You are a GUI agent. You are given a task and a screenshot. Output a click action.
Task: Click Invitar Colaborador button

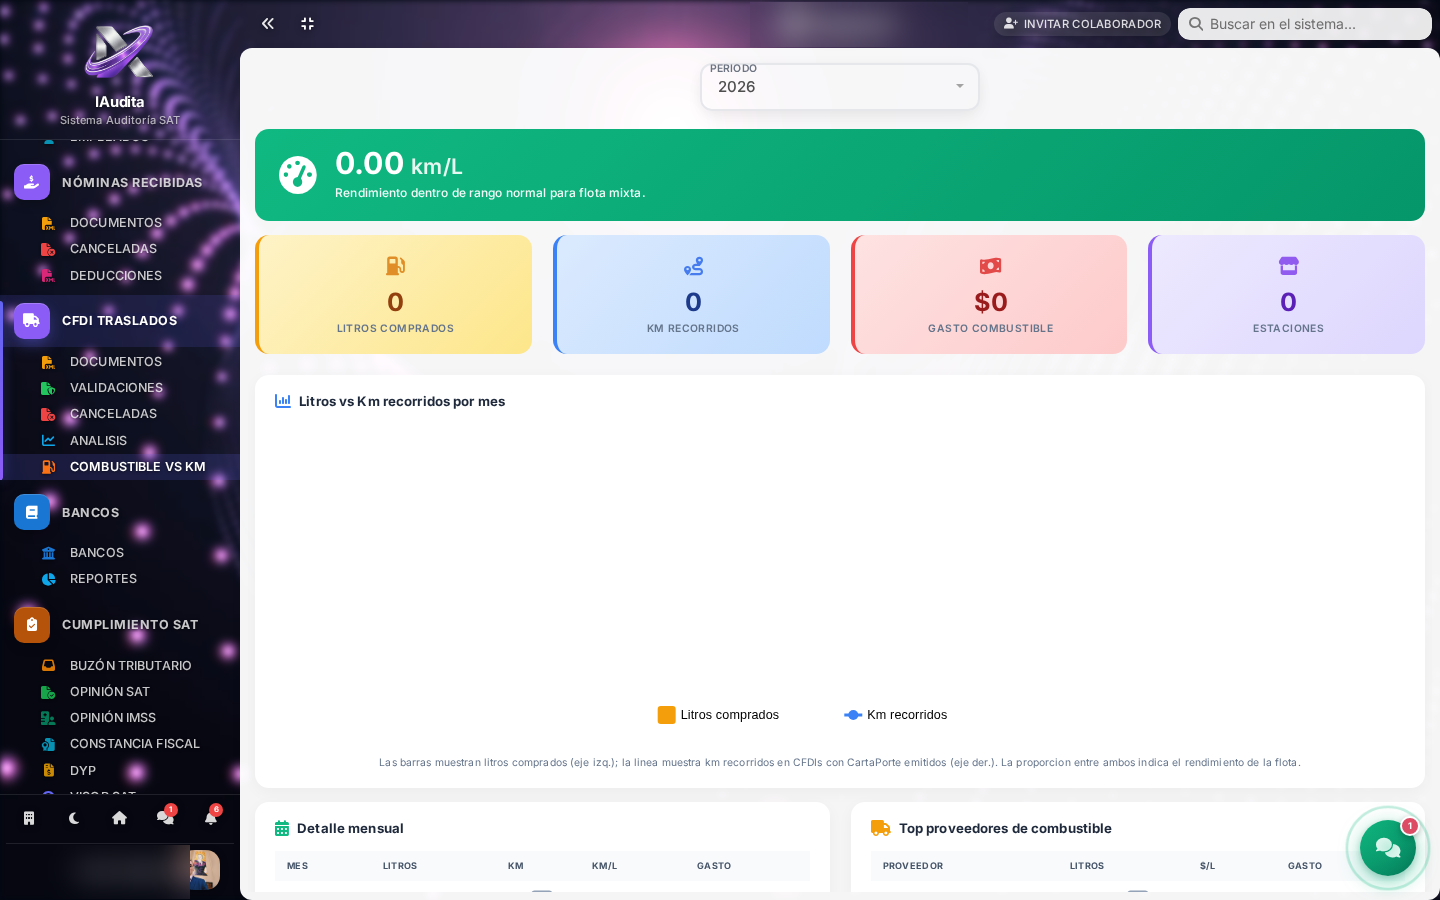(1082, 24)
